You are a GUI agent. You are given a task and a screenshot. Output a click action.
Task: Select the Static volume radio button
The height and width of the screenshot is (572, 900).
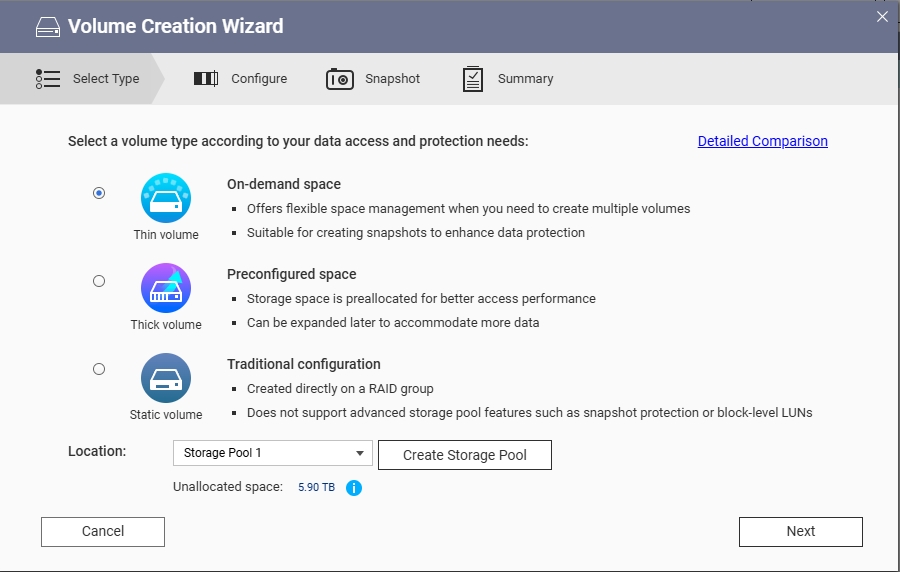[x=99, y=369]
